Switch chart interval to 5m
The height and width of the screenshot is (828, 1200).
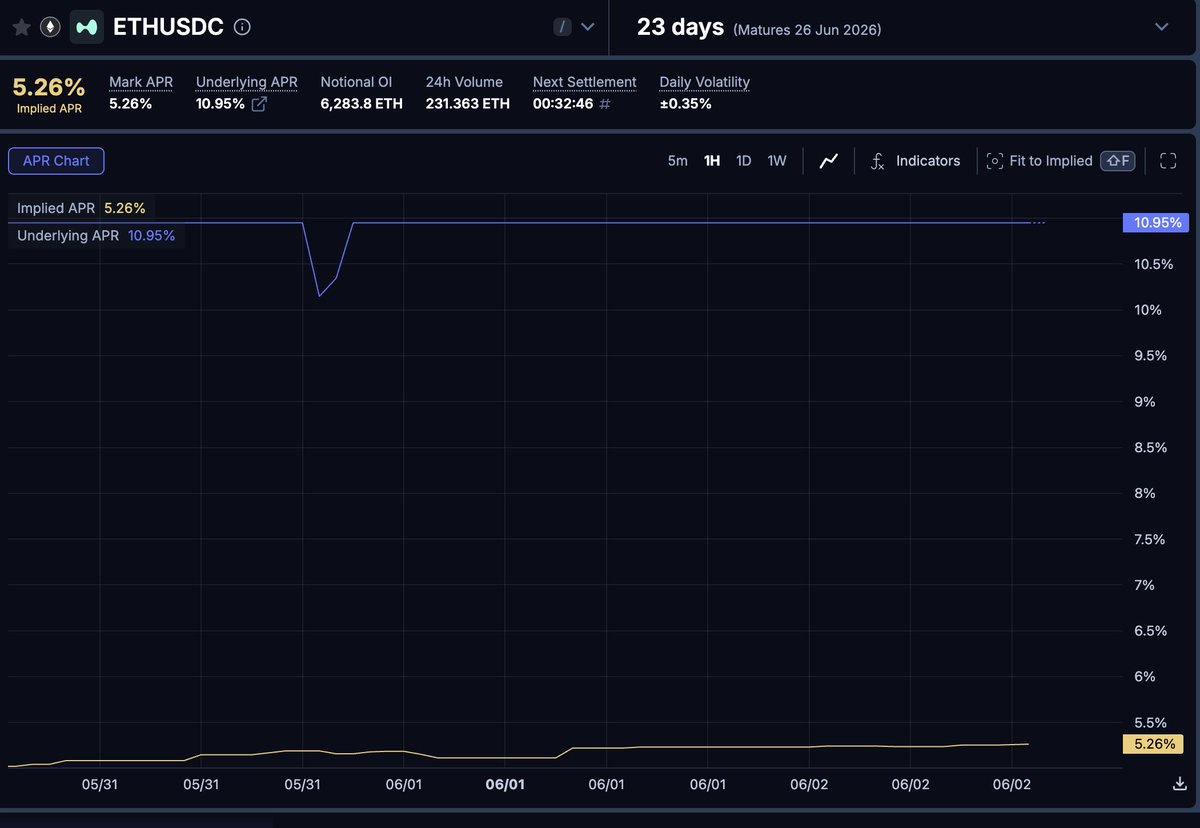point(678,161)
